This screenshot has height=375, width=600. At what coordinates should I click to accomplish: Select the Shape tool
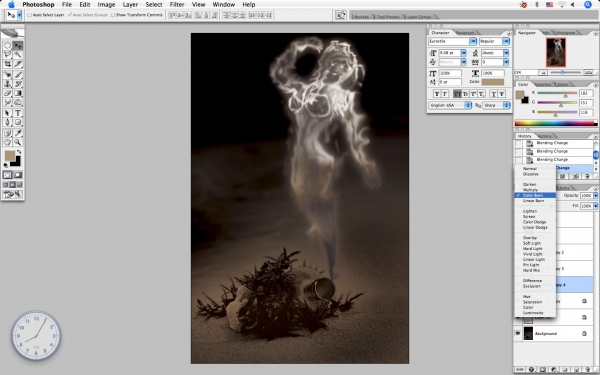(18, 122)
